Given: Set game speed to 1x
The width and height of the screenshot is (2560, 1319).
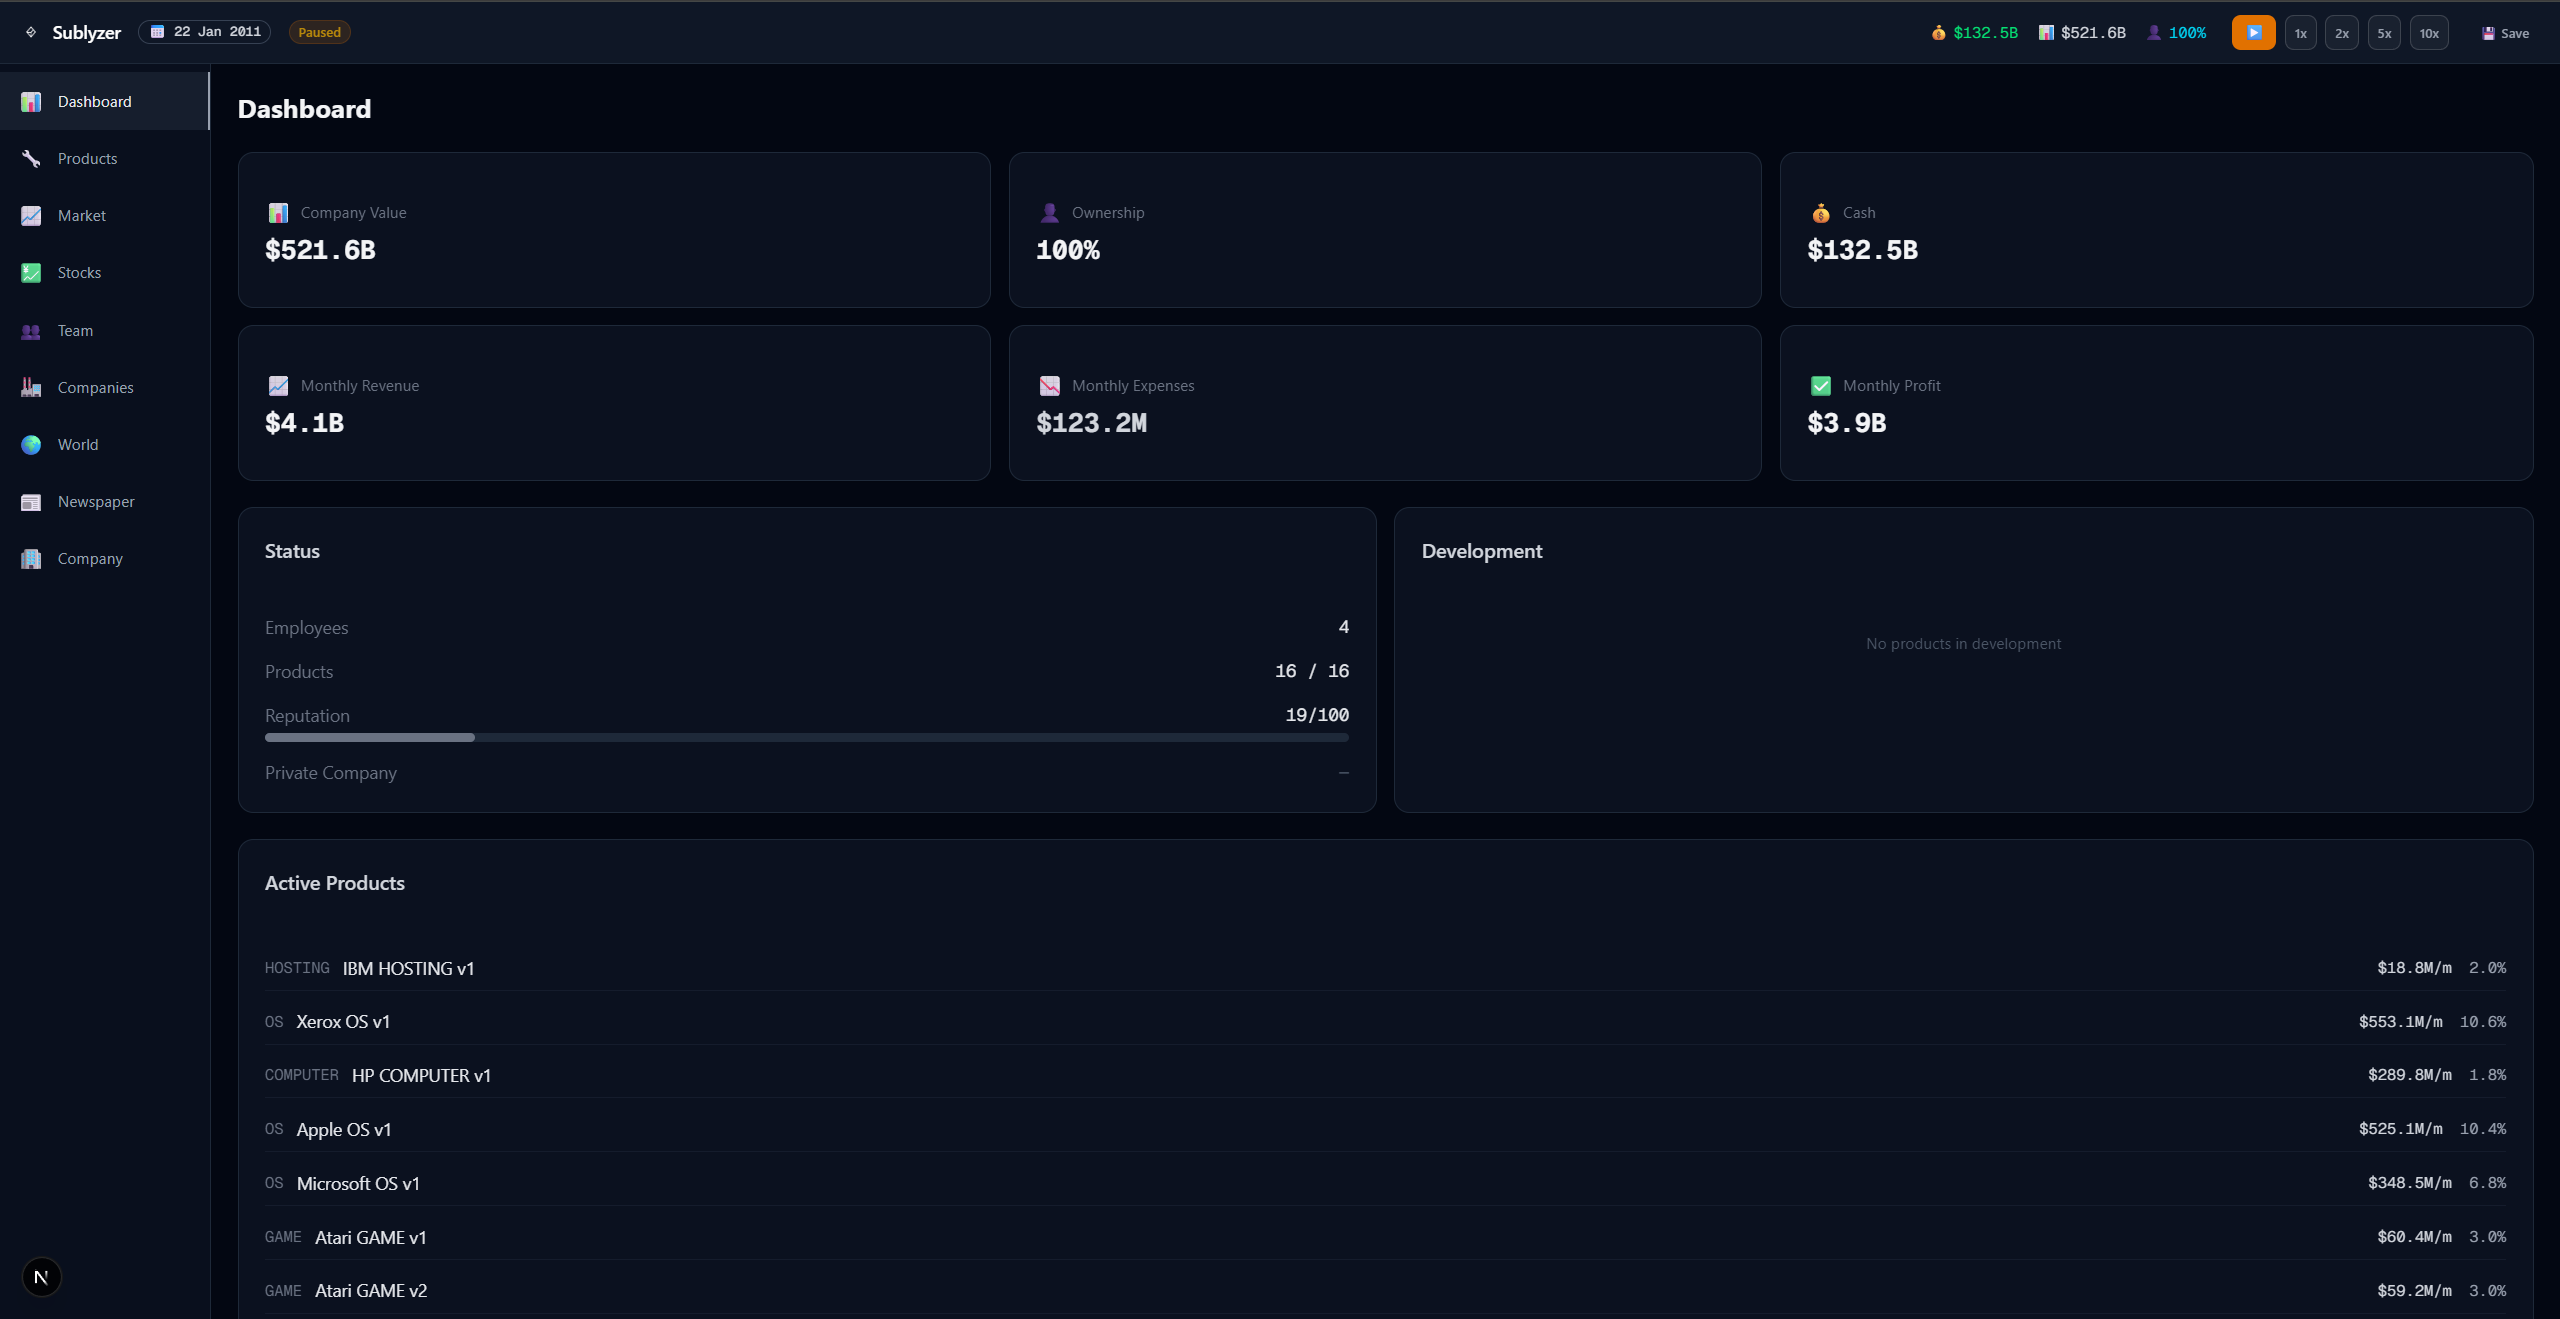Looking at the screenshot, I should [2300, 33].
